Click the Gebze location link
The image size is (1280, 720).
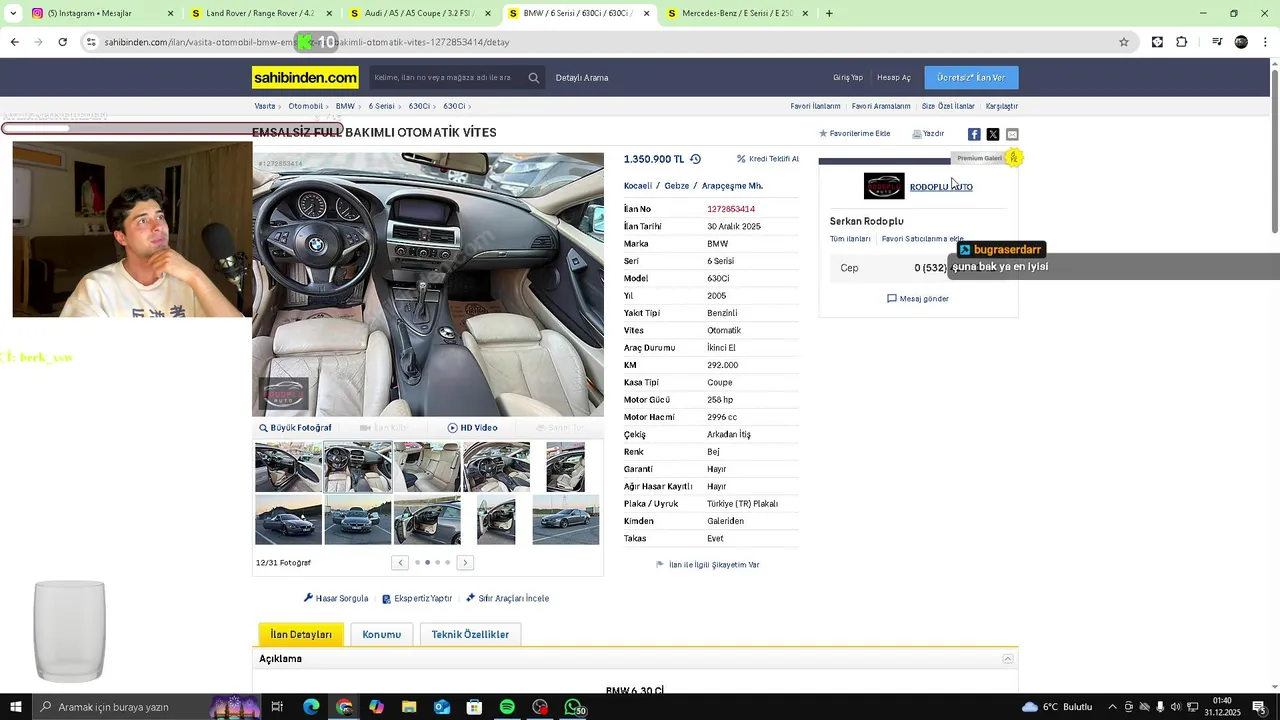tap(677, 186)
